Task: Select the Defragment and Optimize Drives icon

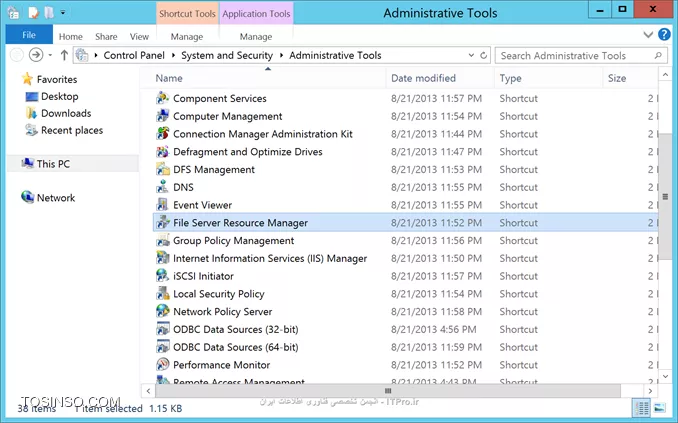Action: pyautogui.click(x=163, y=151)
